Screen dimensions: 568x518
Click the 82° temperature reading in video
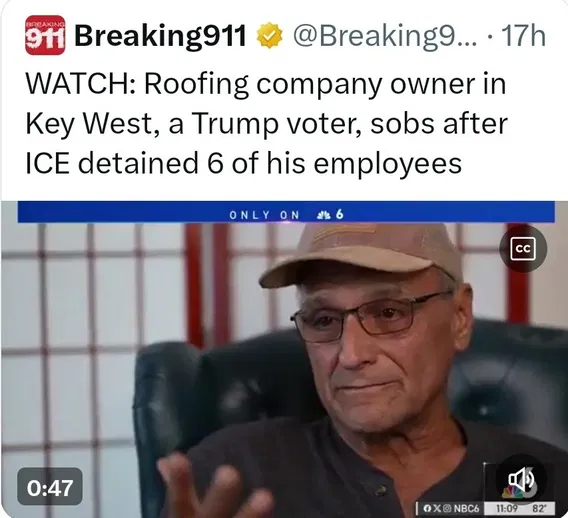pyautogui.click(x=538, y=509)
